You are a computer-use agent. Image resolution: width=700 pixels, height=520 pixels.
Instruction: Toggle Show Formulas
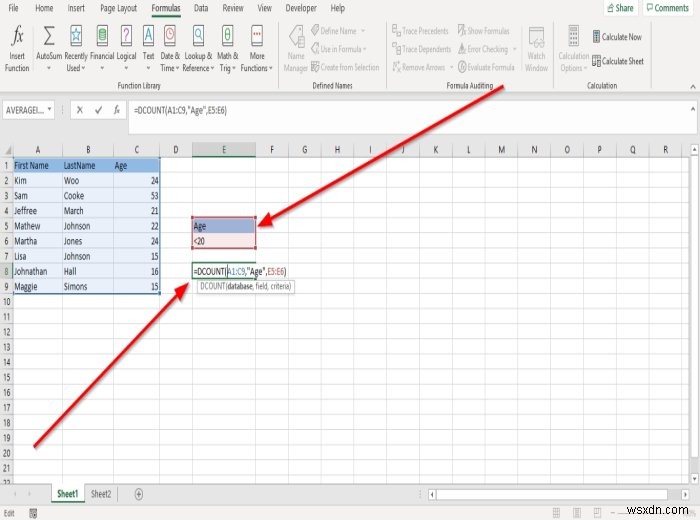pyautogui.click(x=483, y=31)
